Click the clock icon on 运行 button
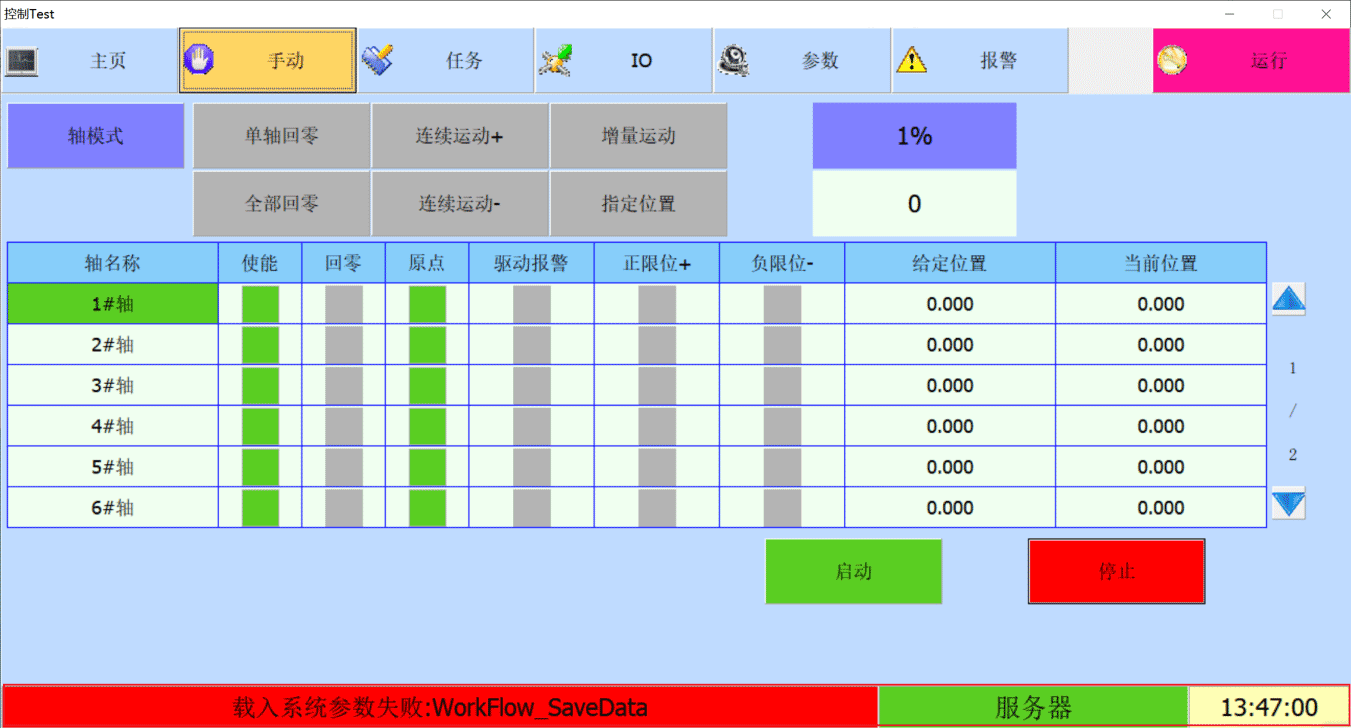Image resolution: width=1351 pixels, height=728 pixels. coord(1172,60)
